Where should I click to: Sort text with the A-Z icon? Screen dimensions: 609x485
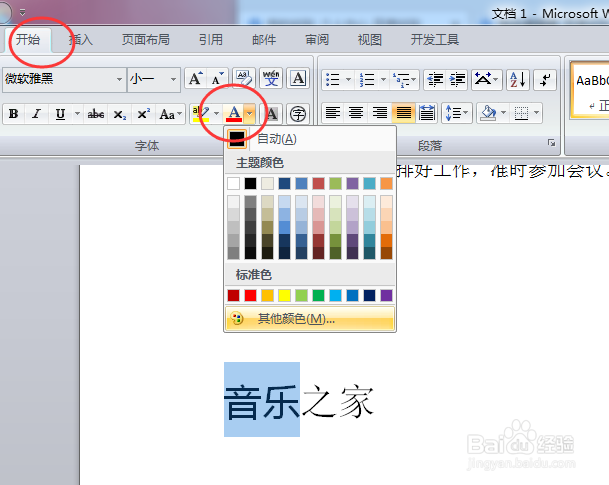click(518, 80)
